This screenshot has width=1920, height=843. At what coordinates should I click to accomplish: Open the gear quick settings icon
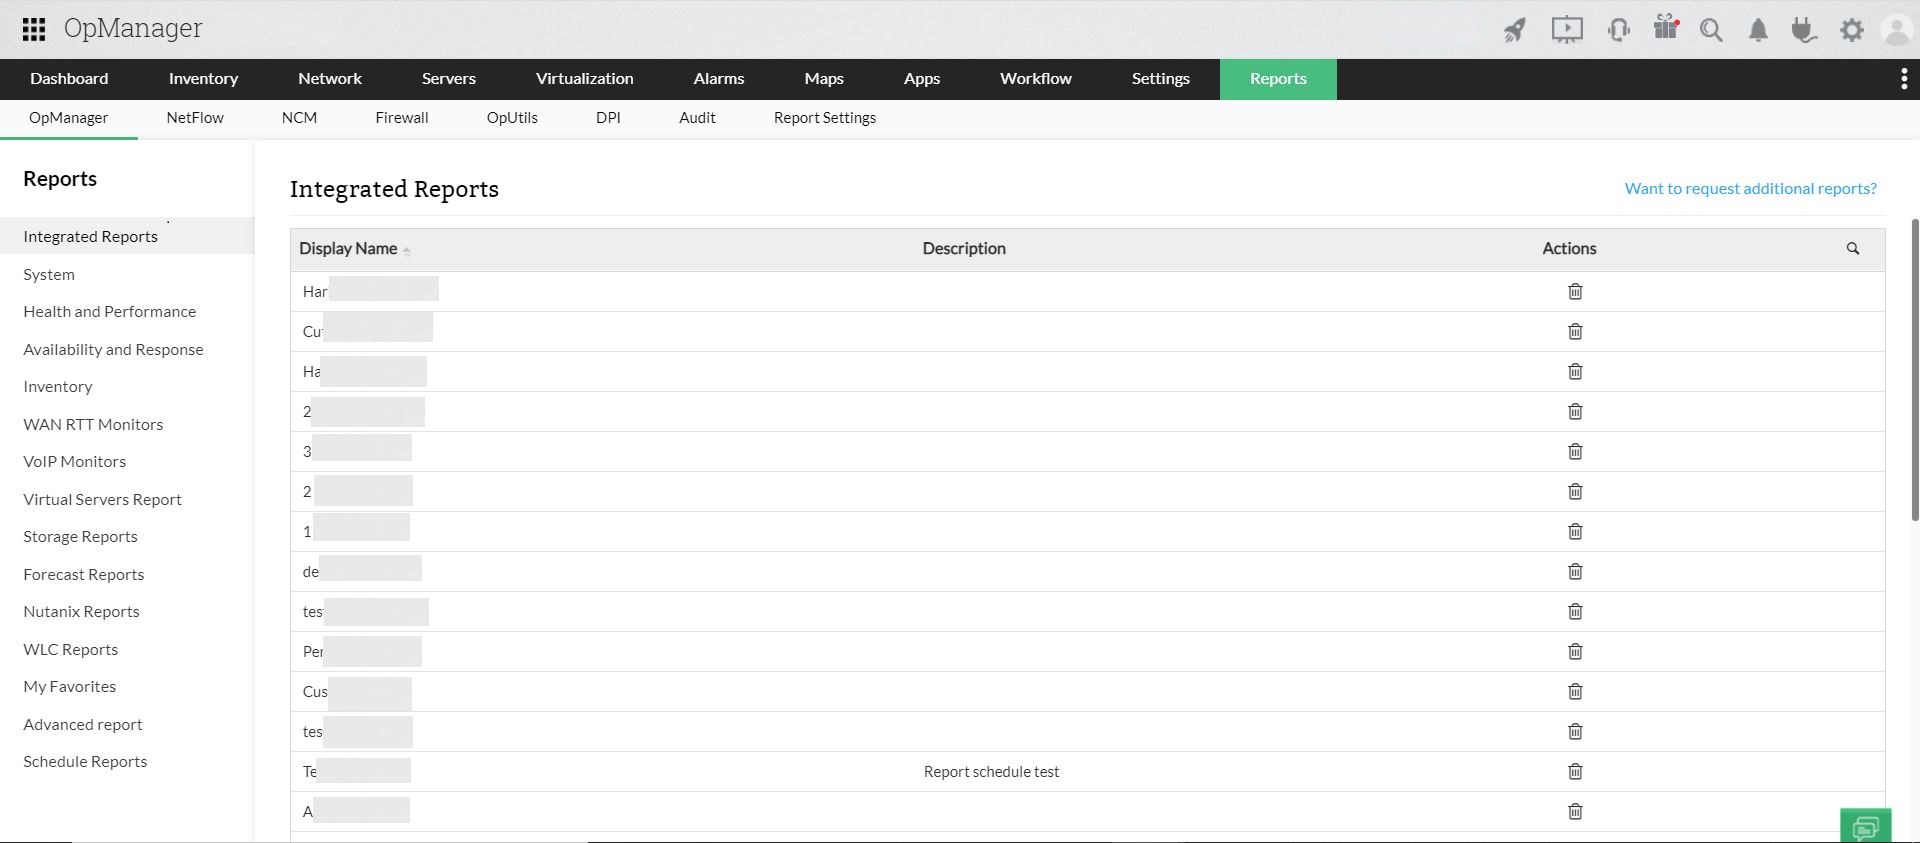tap(1852, 31)
